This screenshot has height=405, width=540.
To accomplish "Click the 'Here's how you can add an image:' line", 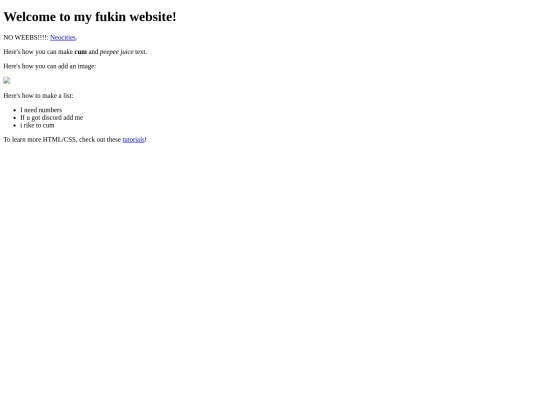I will [x=50, y=66].
